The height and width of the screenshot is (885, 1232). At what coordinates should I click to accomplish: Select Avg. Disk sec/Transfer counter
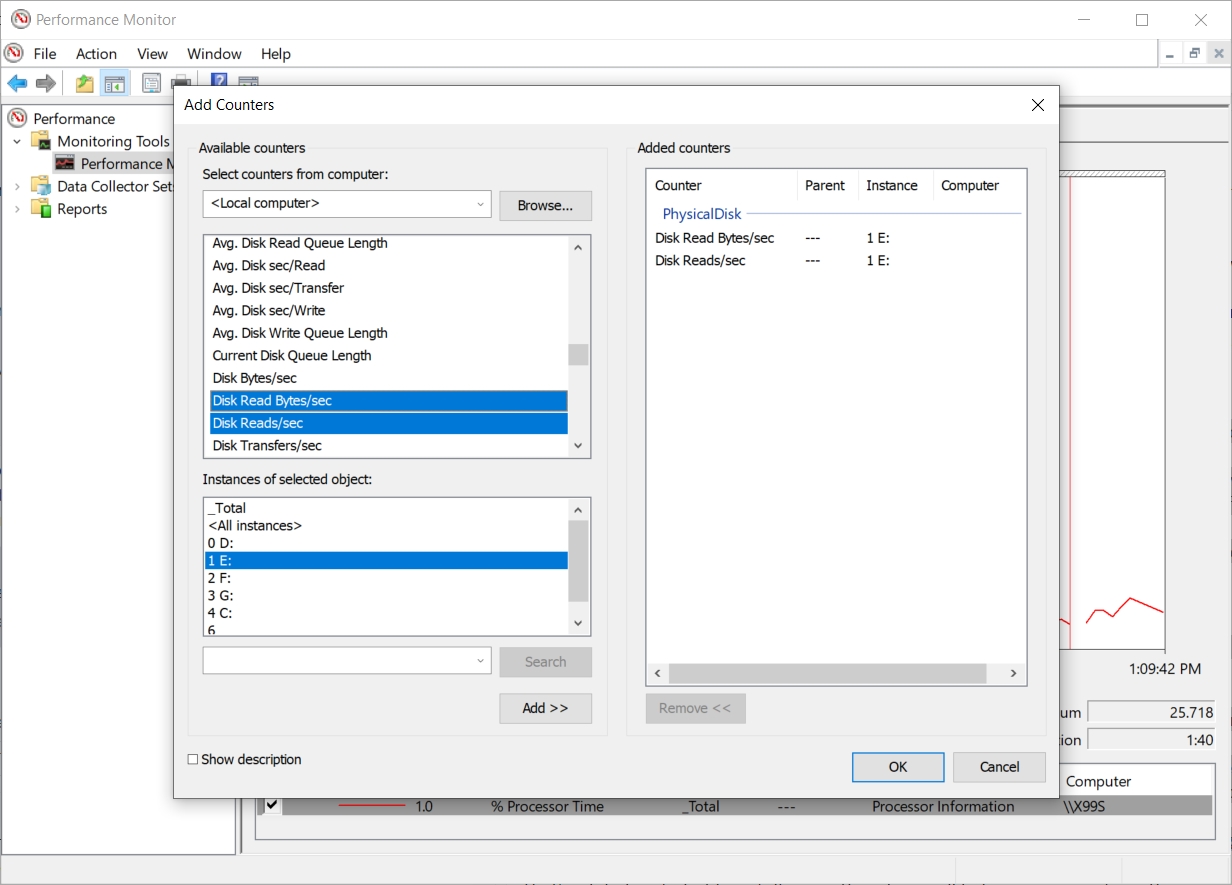pos(388,288)
